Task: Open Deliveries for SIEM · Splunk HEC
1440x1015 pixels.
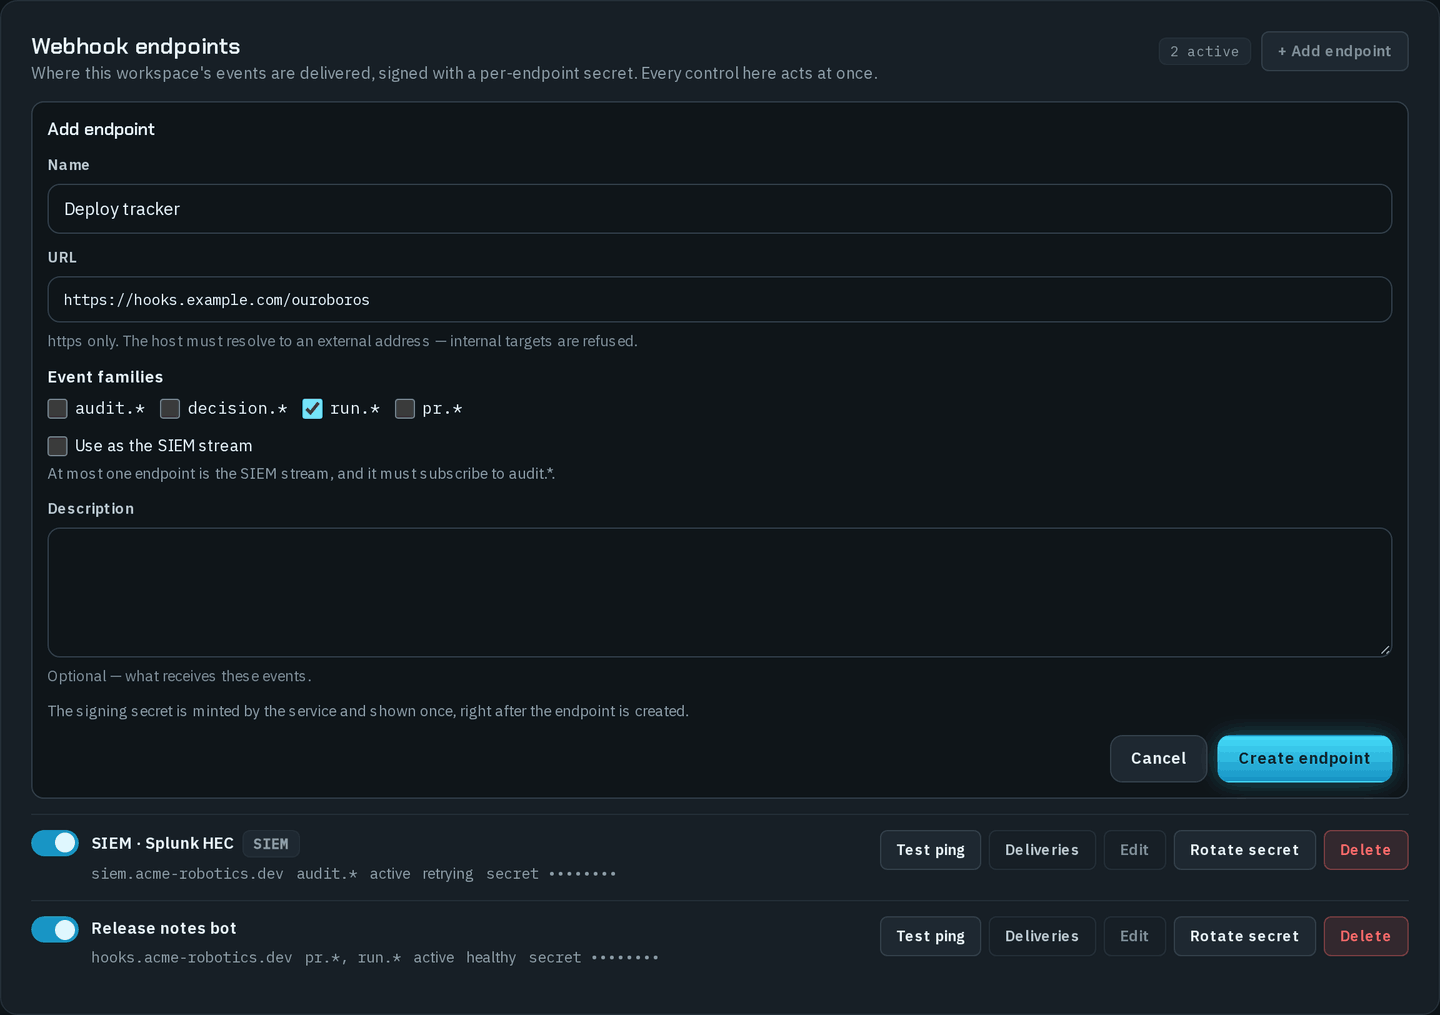Action: pyautogui.click(x=1042, y=850)
